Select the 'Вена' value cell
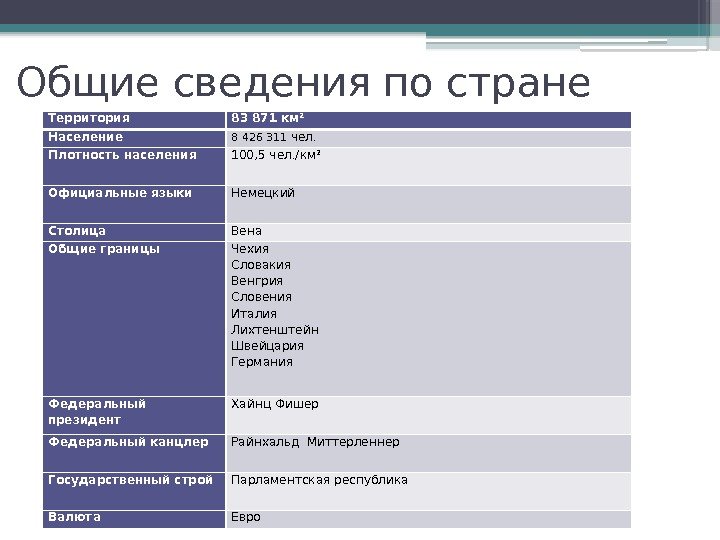Image resolution: width=720 pixels, height=540 pixels. click(428, 232)
